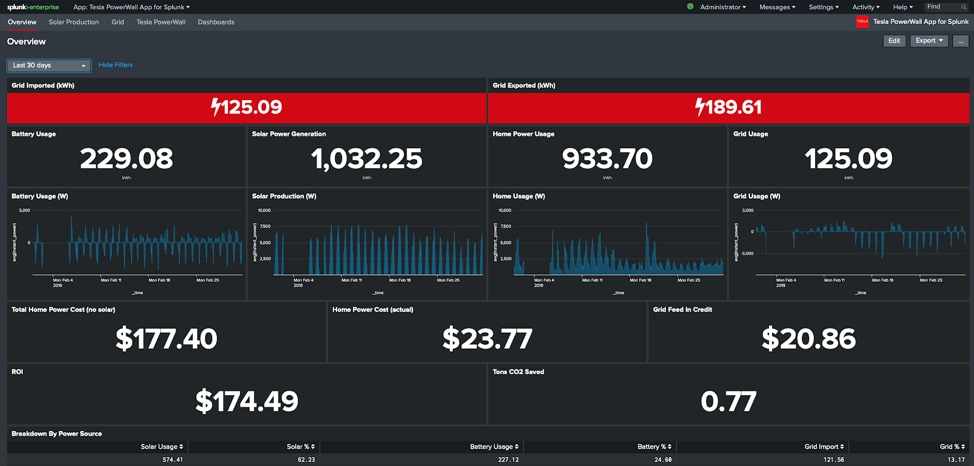Click the green health status indicator

(690, 7)
